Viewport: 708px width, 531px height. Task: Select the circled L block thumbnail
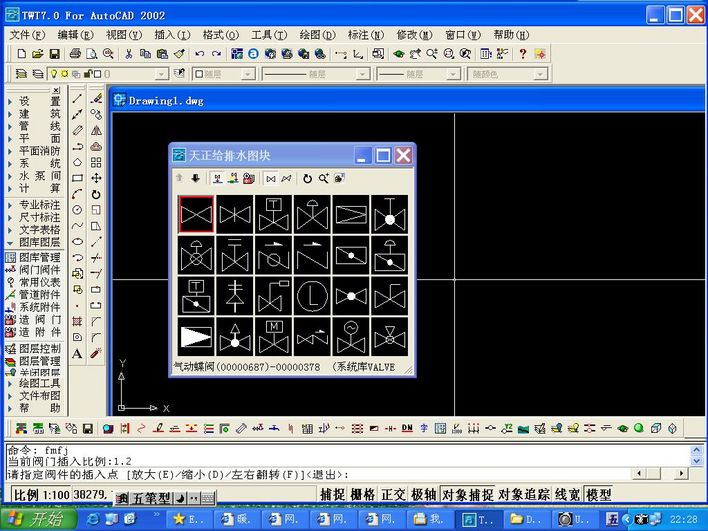pos(312,296)
